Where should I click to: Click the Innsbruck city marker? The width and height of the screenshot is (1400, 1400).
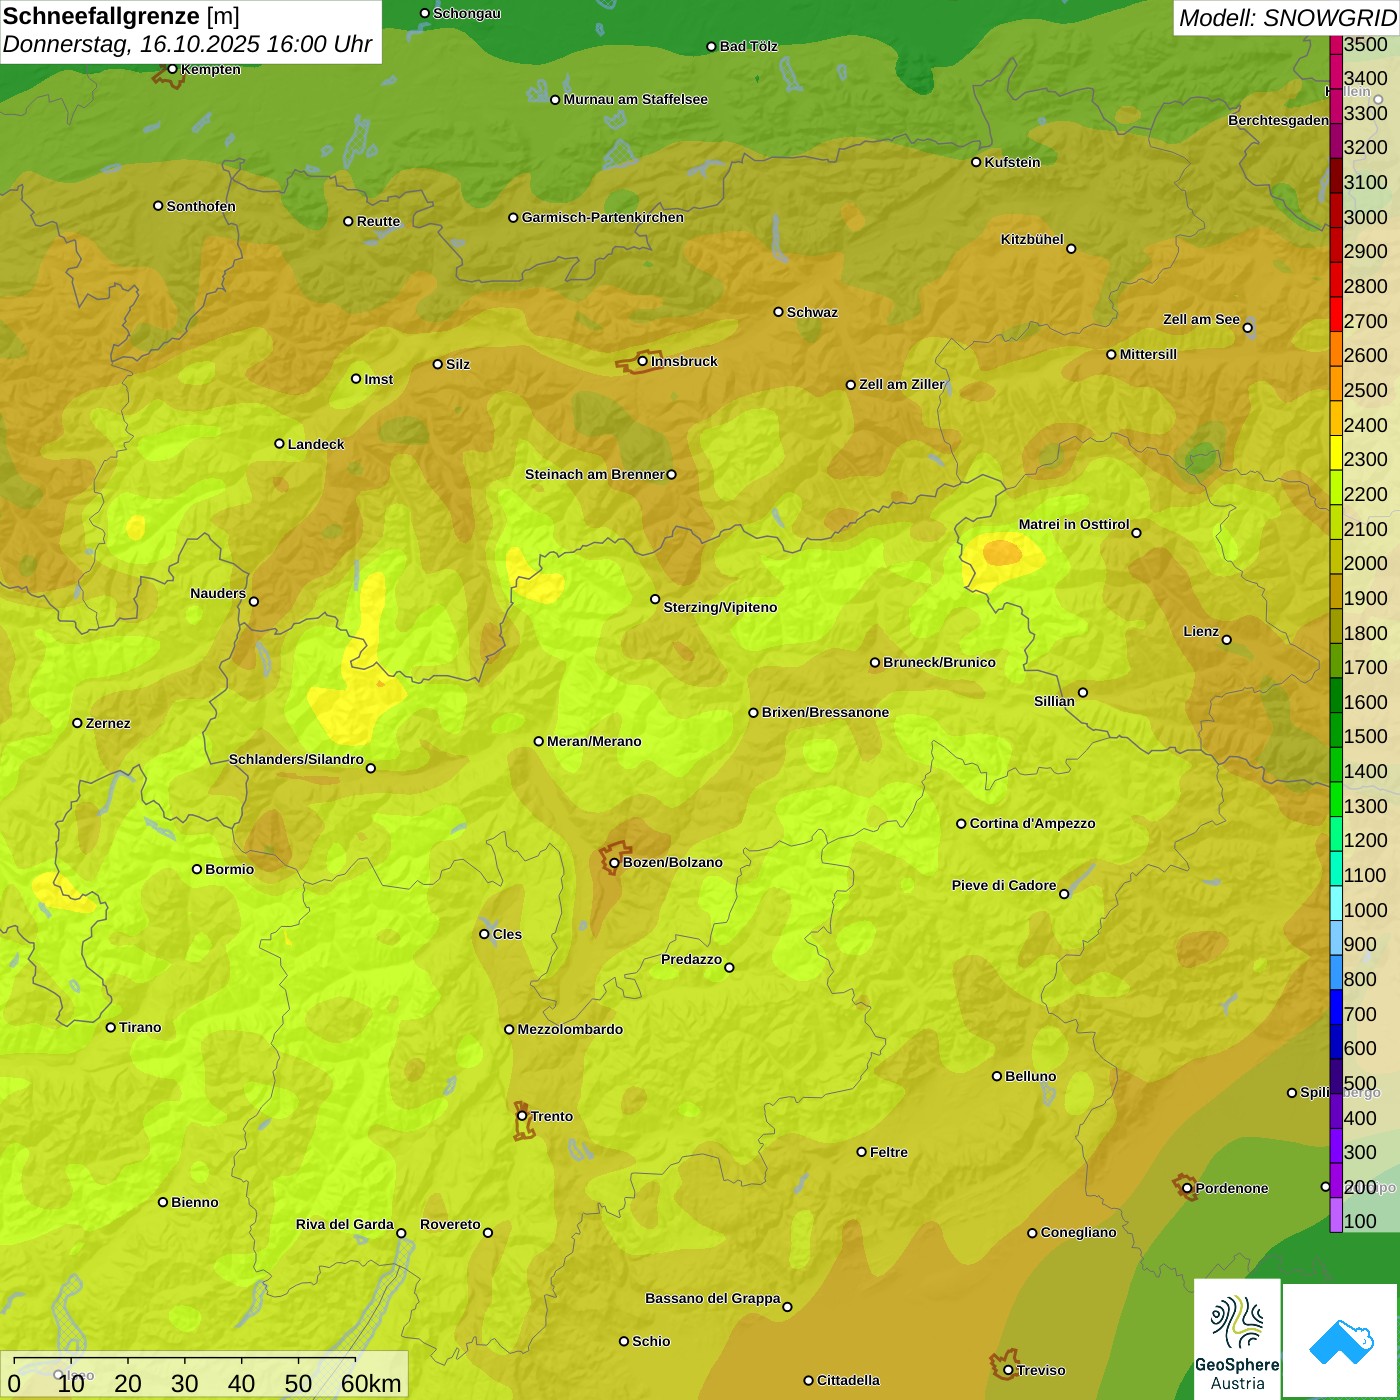tap(642, 361)
